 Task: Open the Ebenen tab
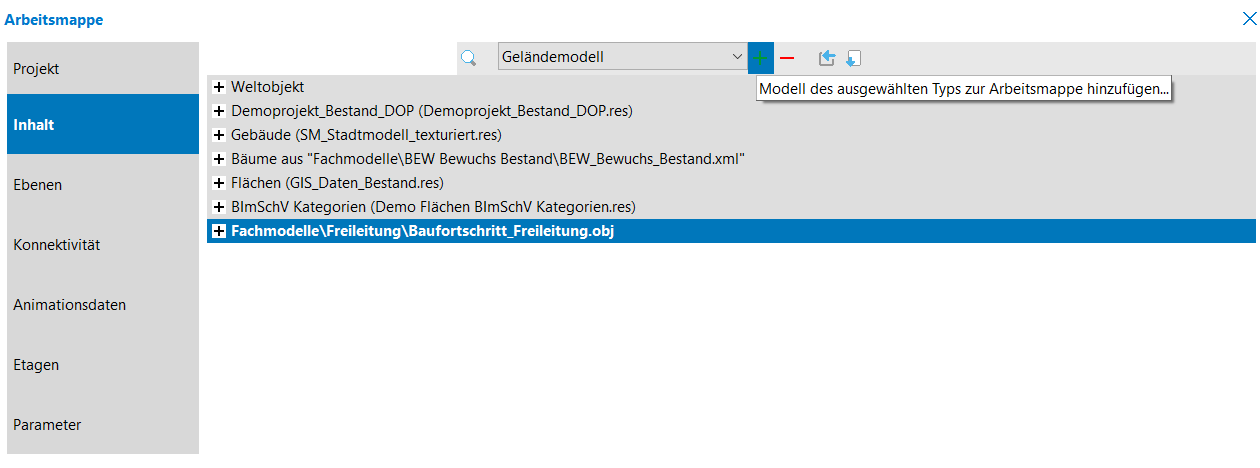coord(103,184)
